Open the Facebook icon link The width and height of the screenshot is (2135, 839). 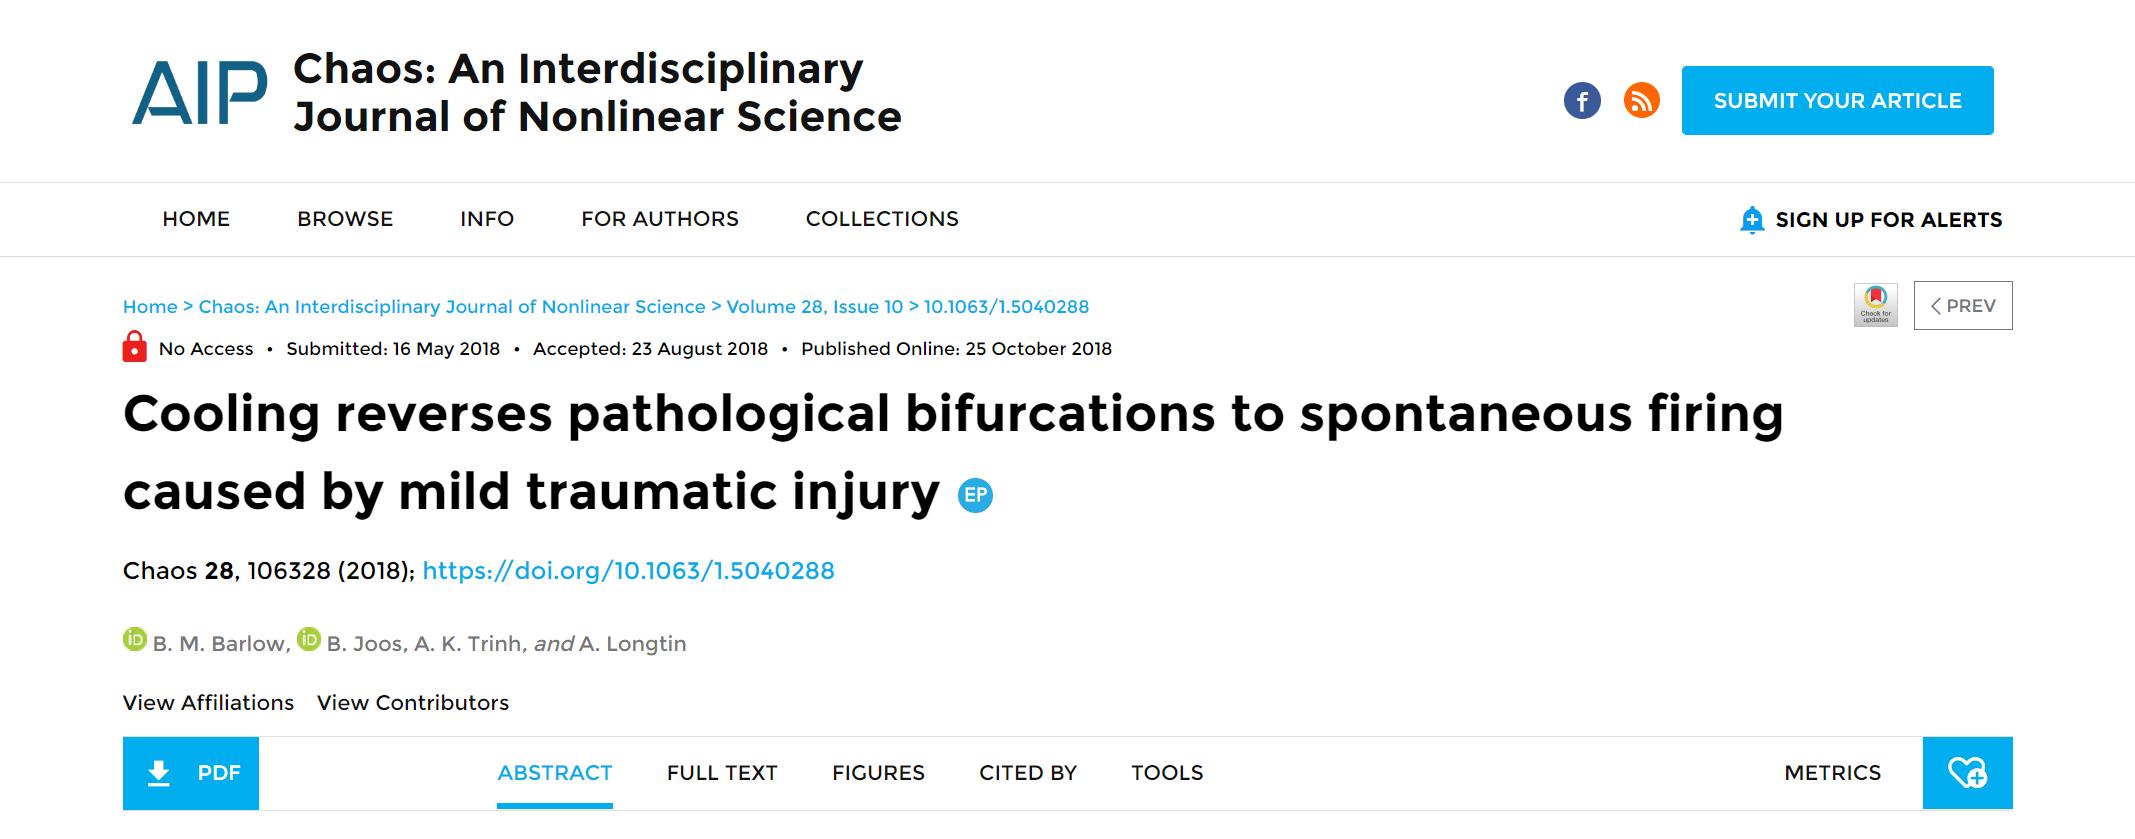pyautogui.click(x=1582, y=101)
